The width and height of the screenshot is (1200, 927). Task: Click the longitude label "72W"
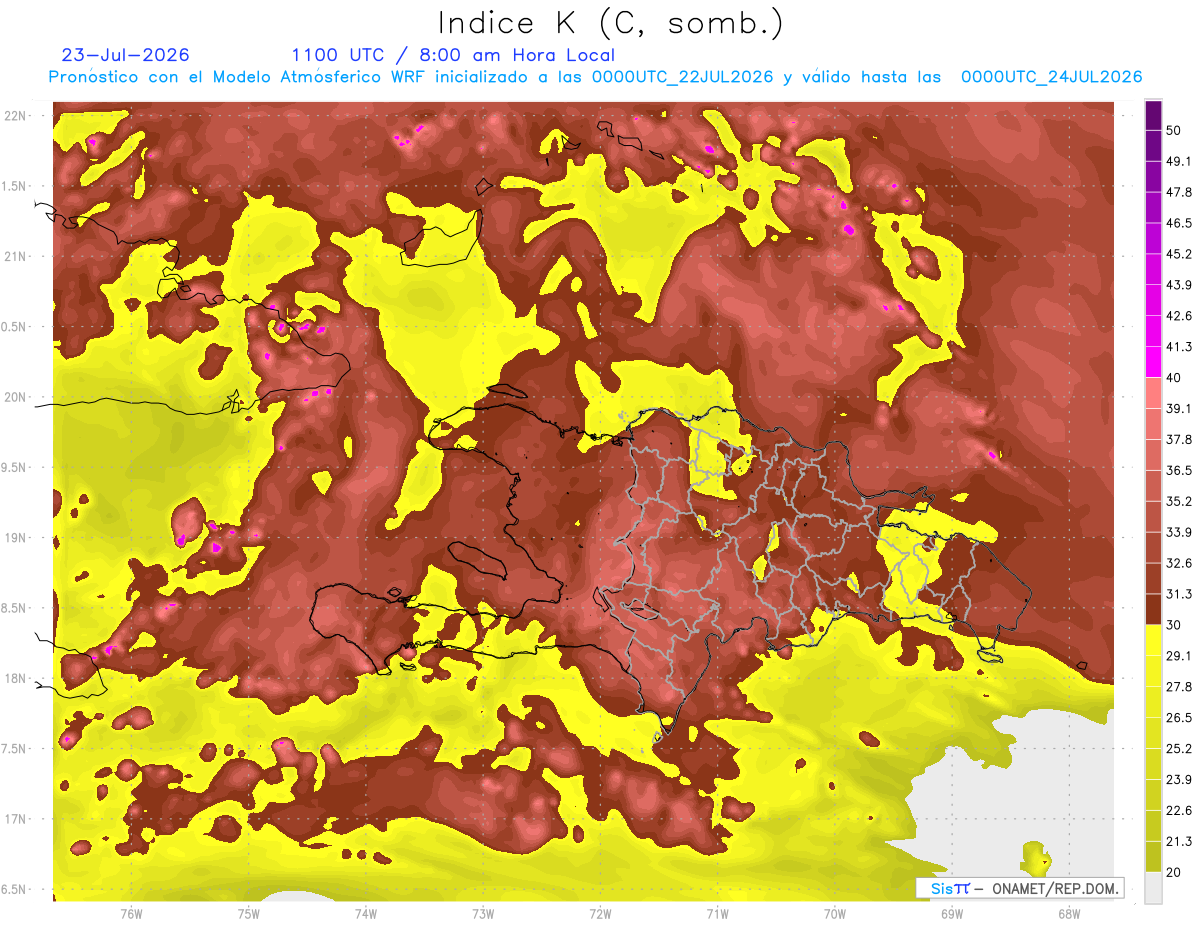click(x=600, y=913)
